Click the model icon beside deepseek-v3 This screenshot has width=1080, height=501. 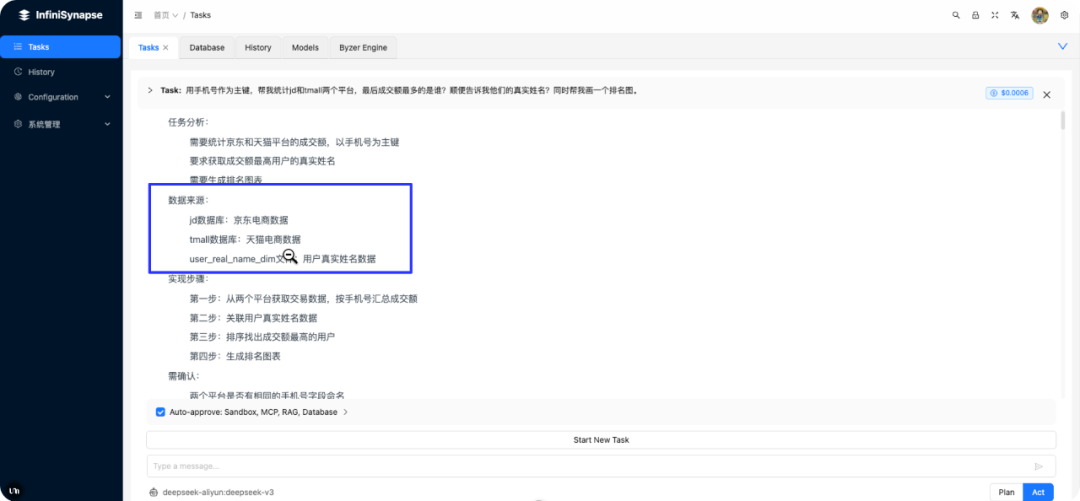coord(154,493)
